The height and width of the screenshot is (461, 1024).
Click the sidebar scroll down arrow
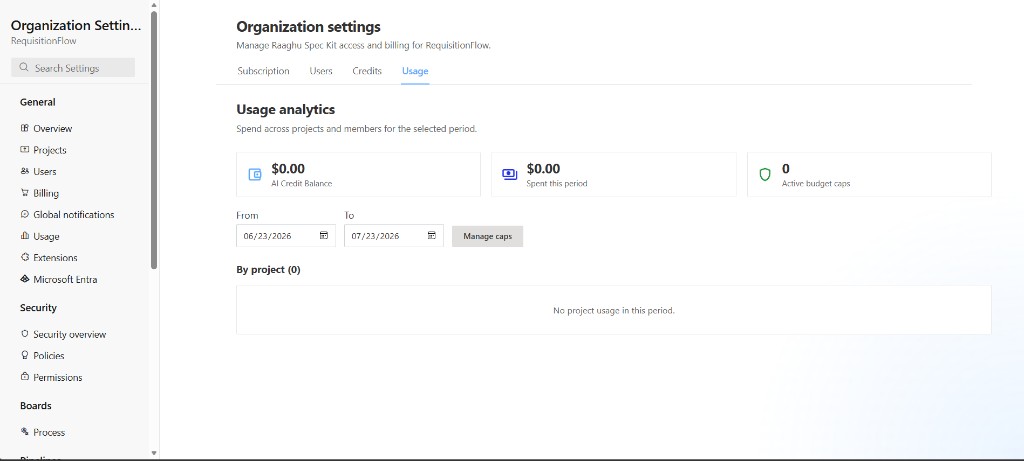(154, 452)
